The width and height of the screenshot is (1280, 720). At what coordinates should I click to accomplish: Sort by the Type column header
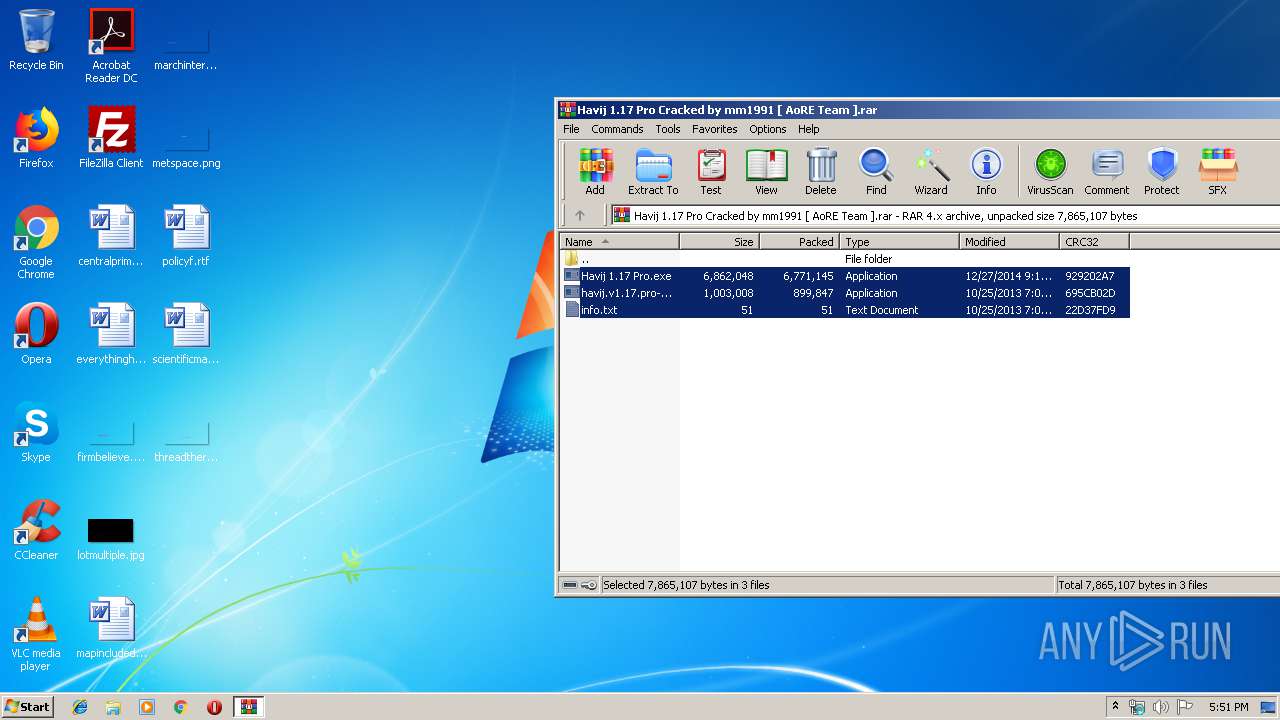(x=900, y=242)
